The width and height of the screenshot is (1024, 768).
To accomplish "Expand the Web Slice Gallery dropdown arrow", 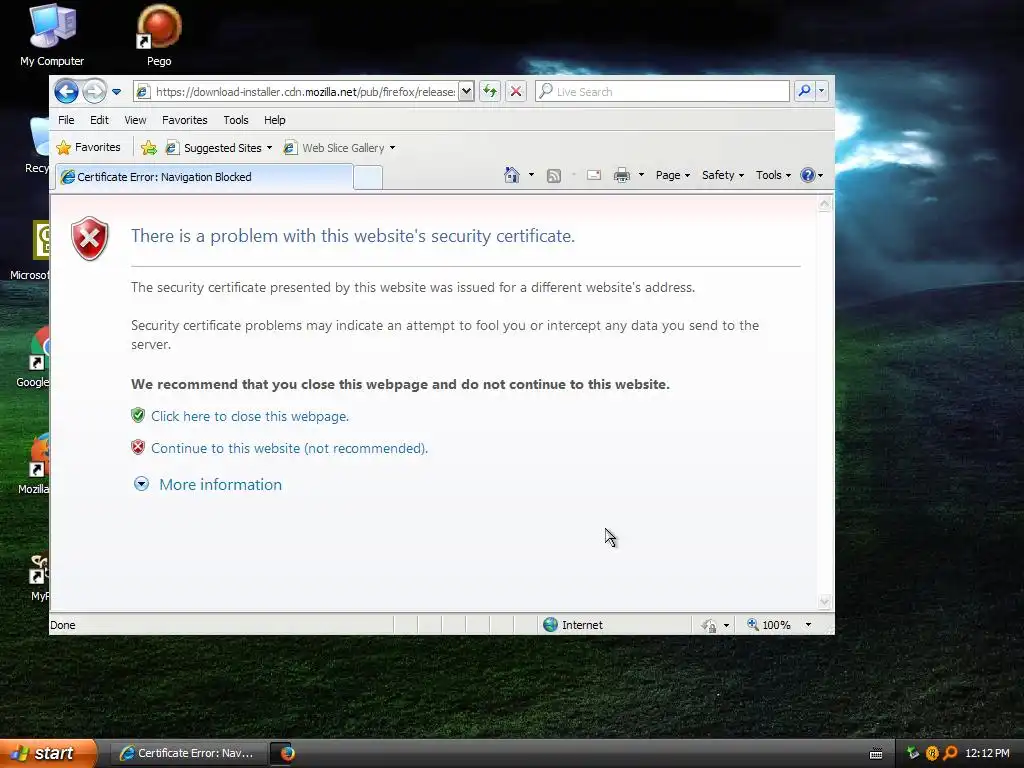I will (x=392, y=148).
